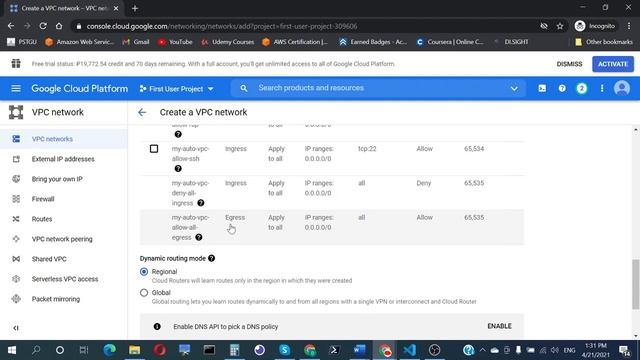Screen dimensions: 640x360
Task: Click the browser back arrow
Action: [11, 26]
